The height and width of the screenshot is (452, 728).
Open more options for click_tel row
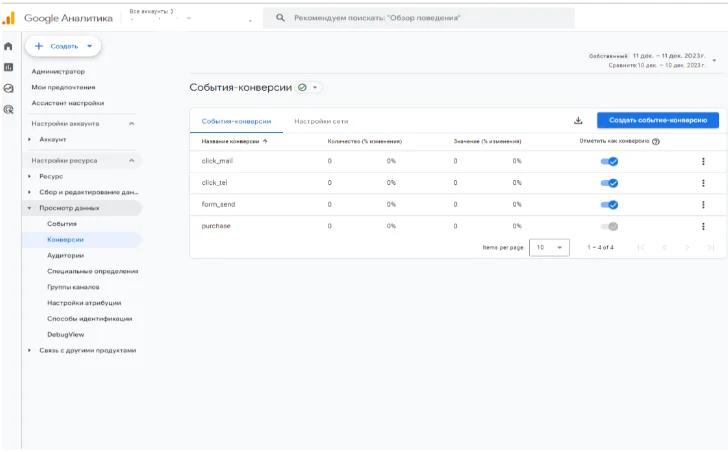[703, 183]
